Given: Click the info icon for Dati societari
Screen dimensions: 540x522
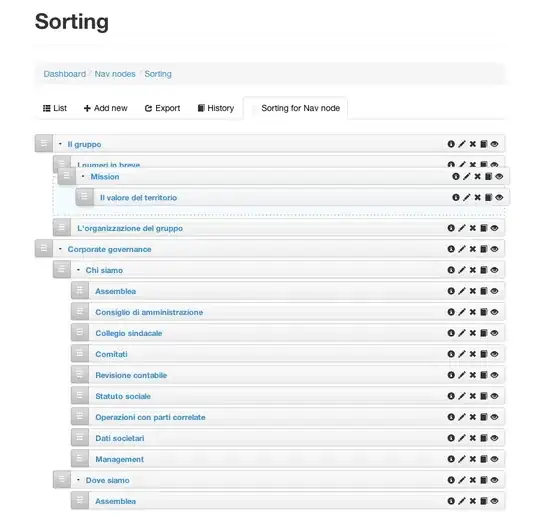Looking at the screenshot, I should (451, 438).
